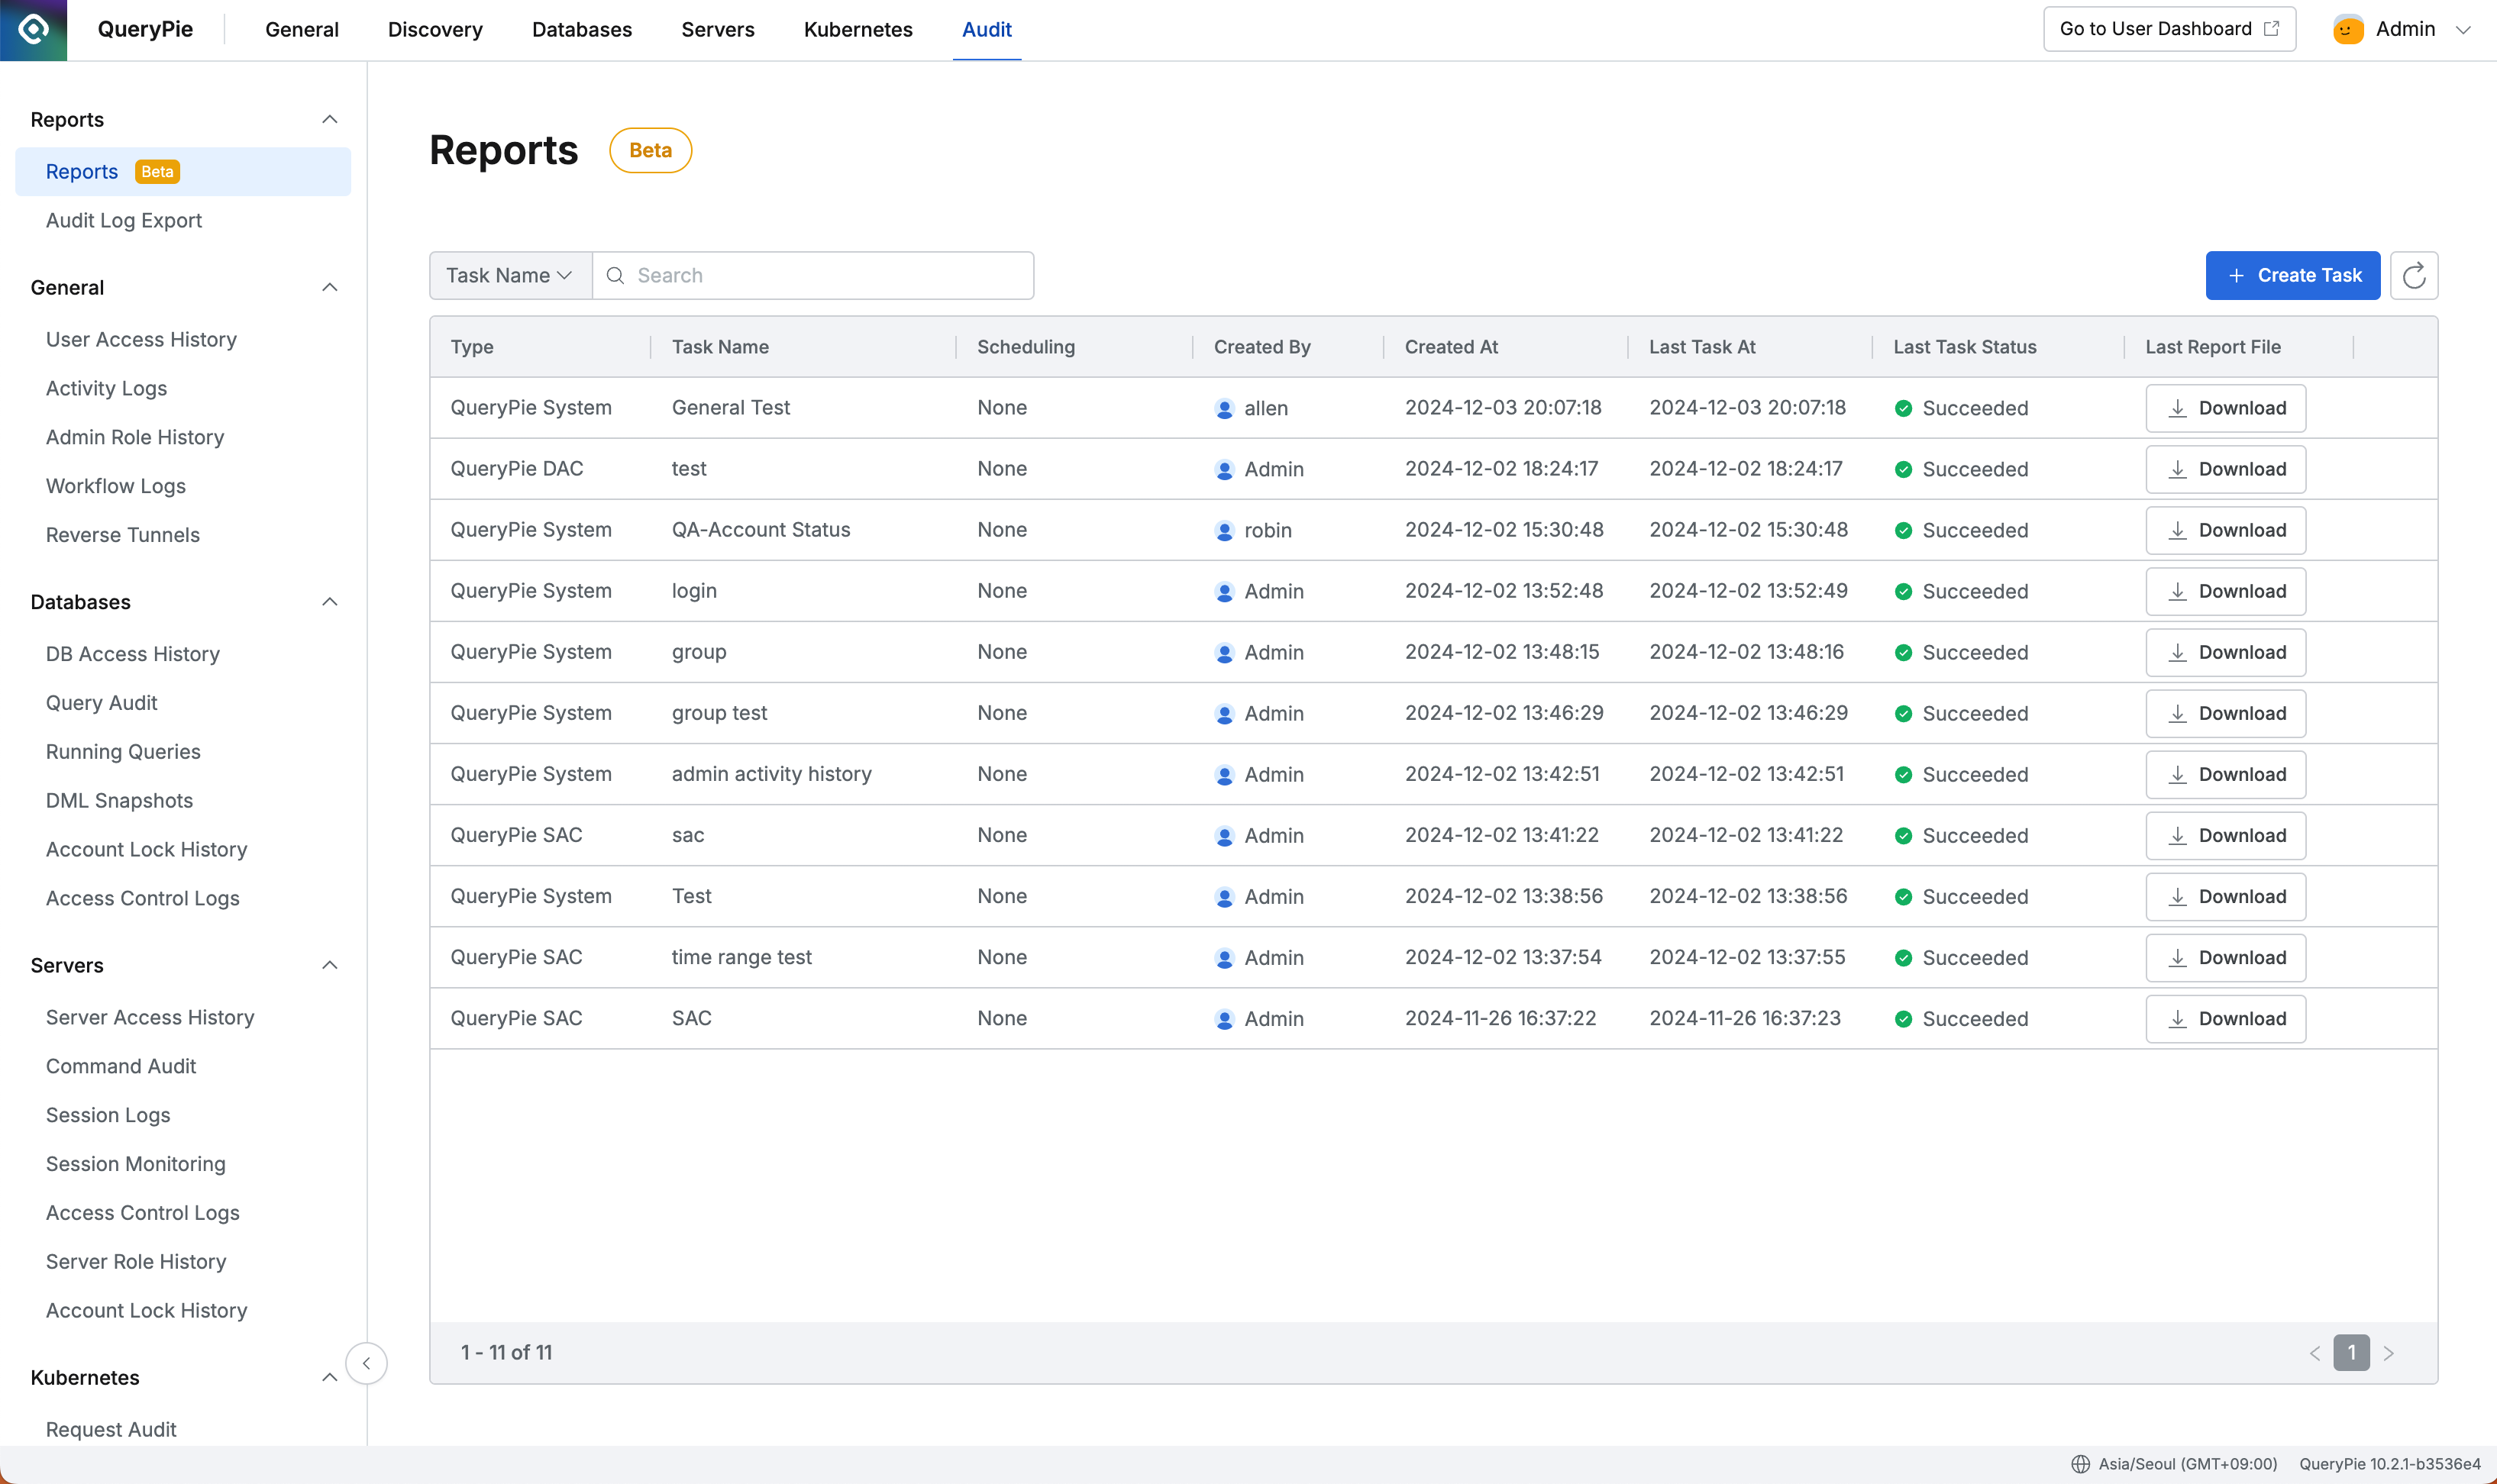Viewport: 2497px width, 1484px height.
Task: Open the Kubernetes top navigation tab
Action: (858, 29)
